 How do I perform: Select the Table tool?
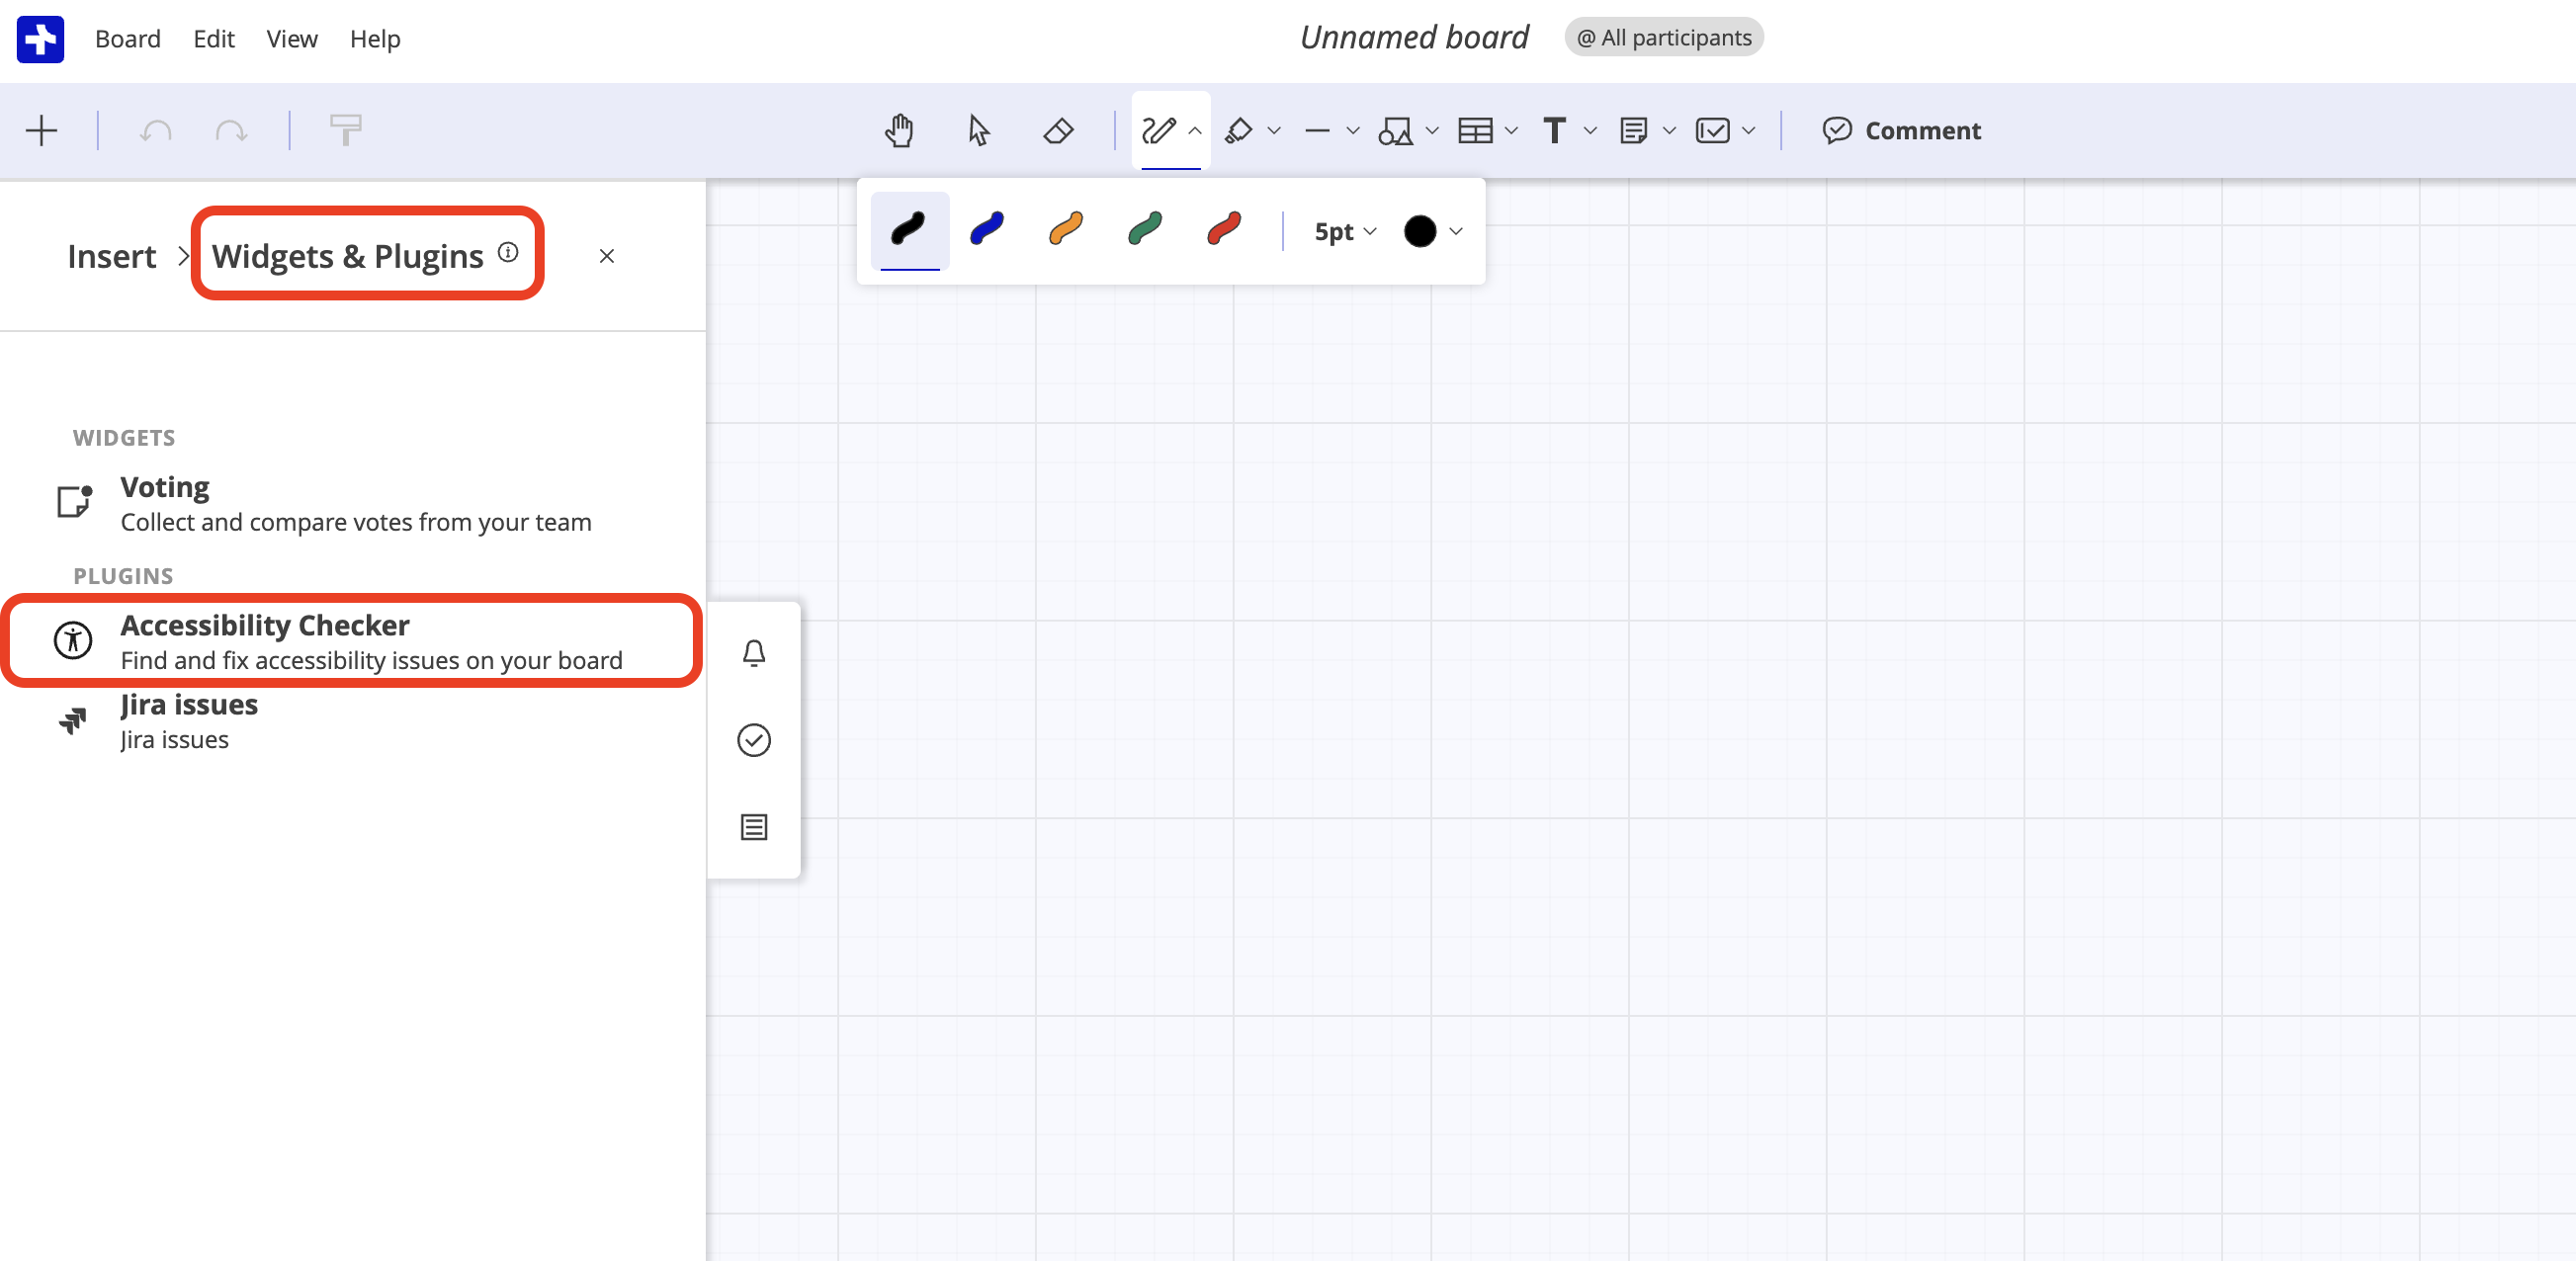[1475, 131]
